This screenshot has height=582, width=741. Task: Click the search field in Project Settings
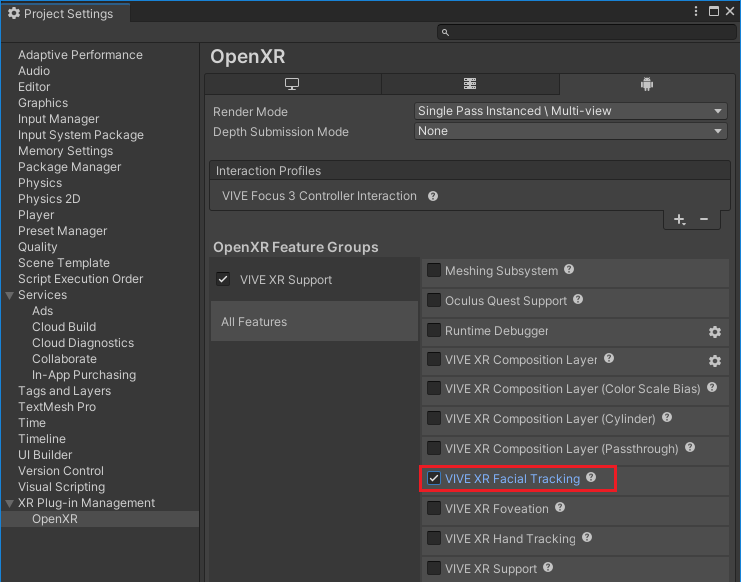(x=586, y=32)
